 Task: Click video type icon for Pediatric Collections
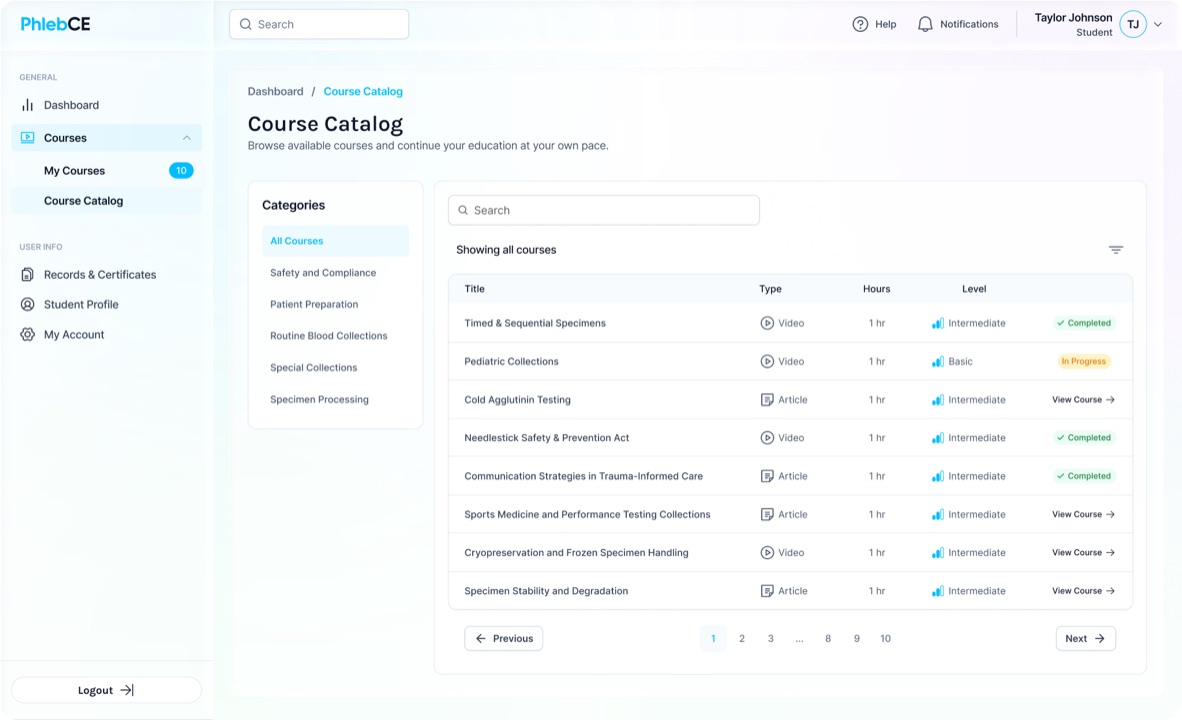click(767, 361)
